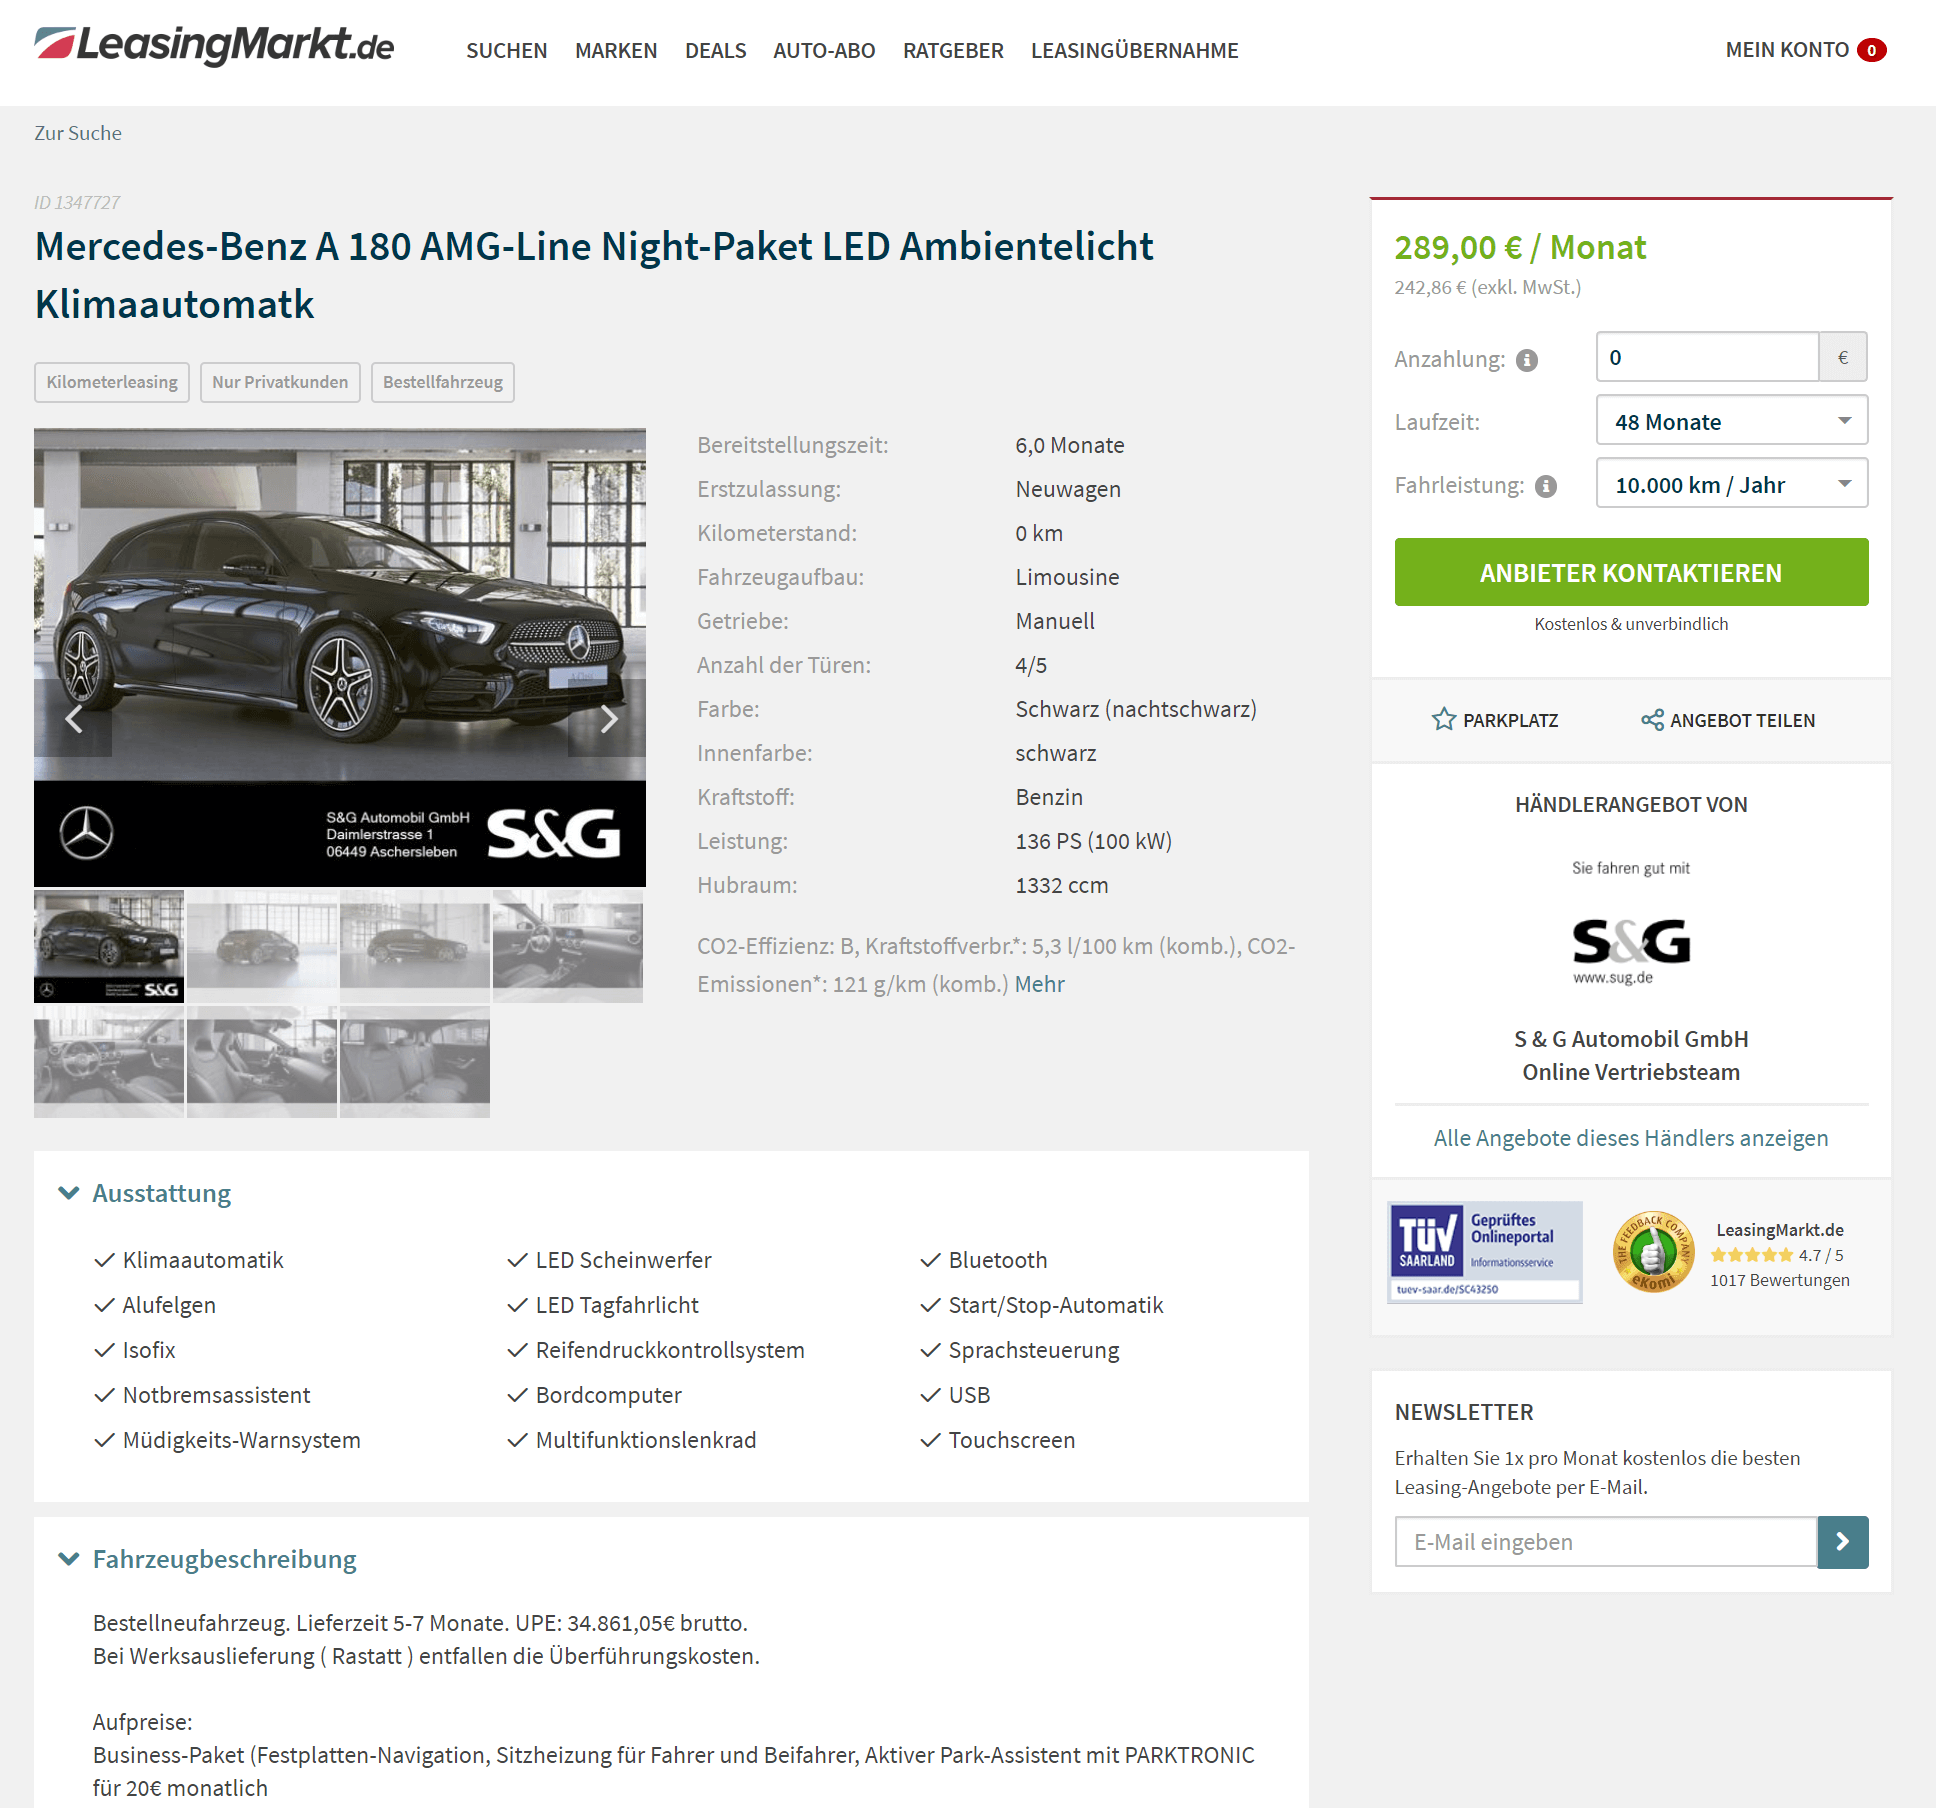Click the red notification badge
This screenshot has height=1808, width=1936.
click(1871, 50)
